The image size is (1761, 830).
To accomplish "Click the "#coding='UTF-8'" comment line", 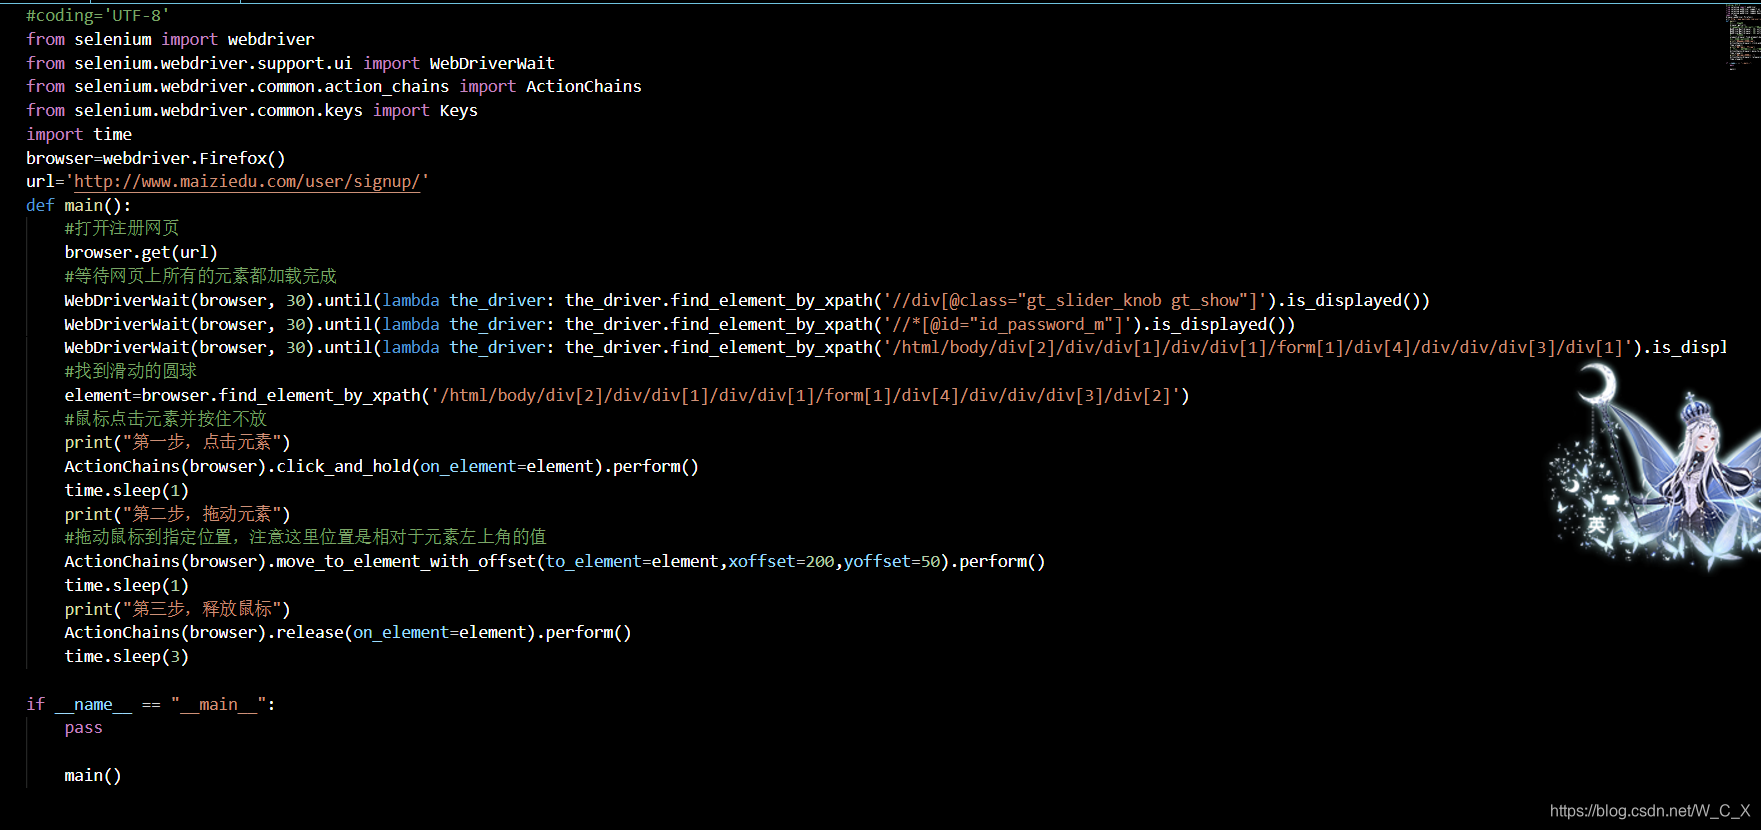I will 98,15.
